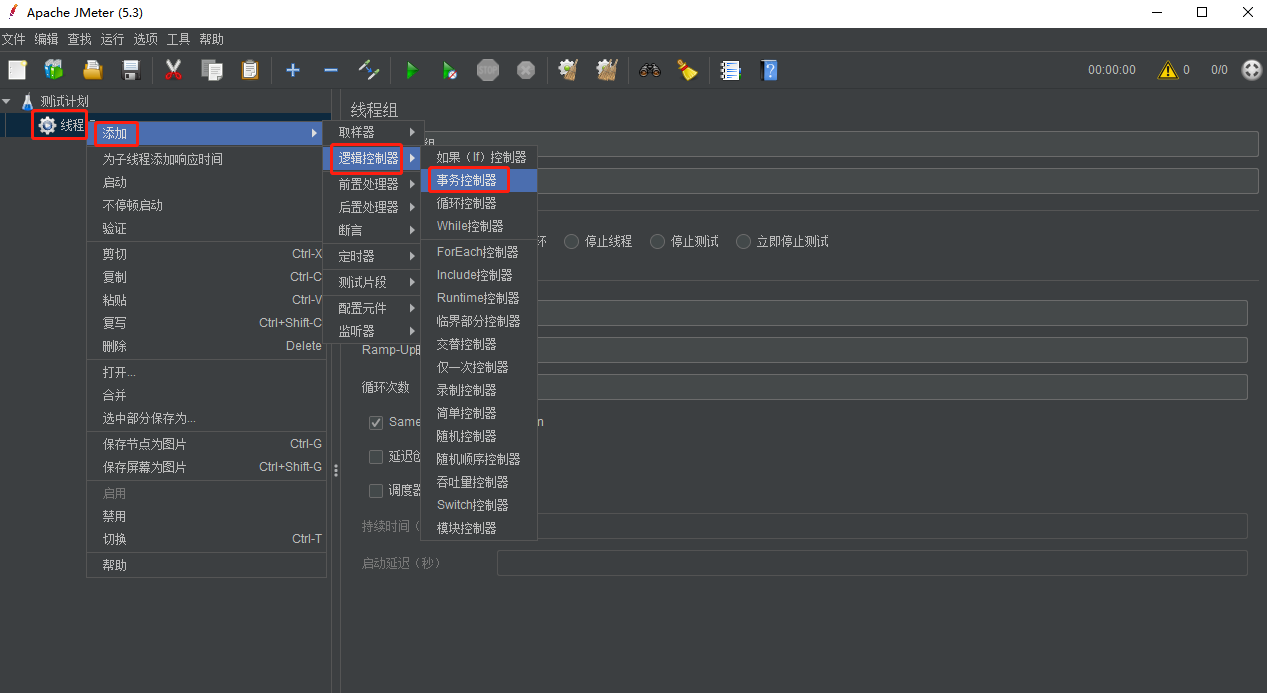
Task: Choose 循环控制器 from the submenu
Action: coord(479,203)
